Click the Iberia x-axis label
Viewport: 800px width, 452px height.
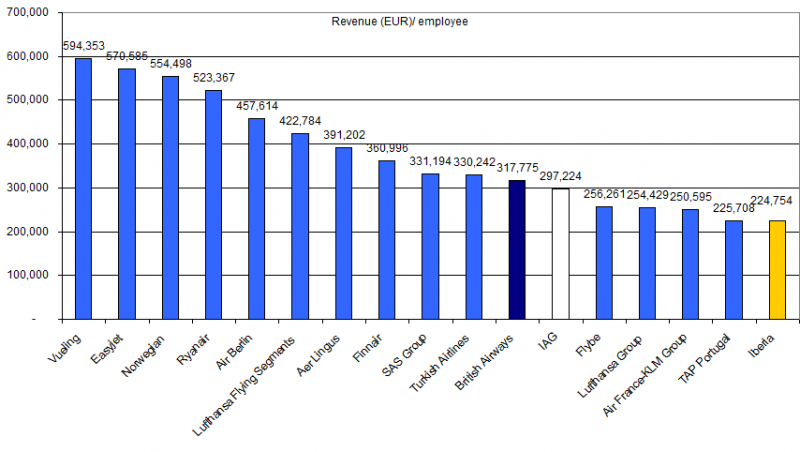[x=761, y=345]
